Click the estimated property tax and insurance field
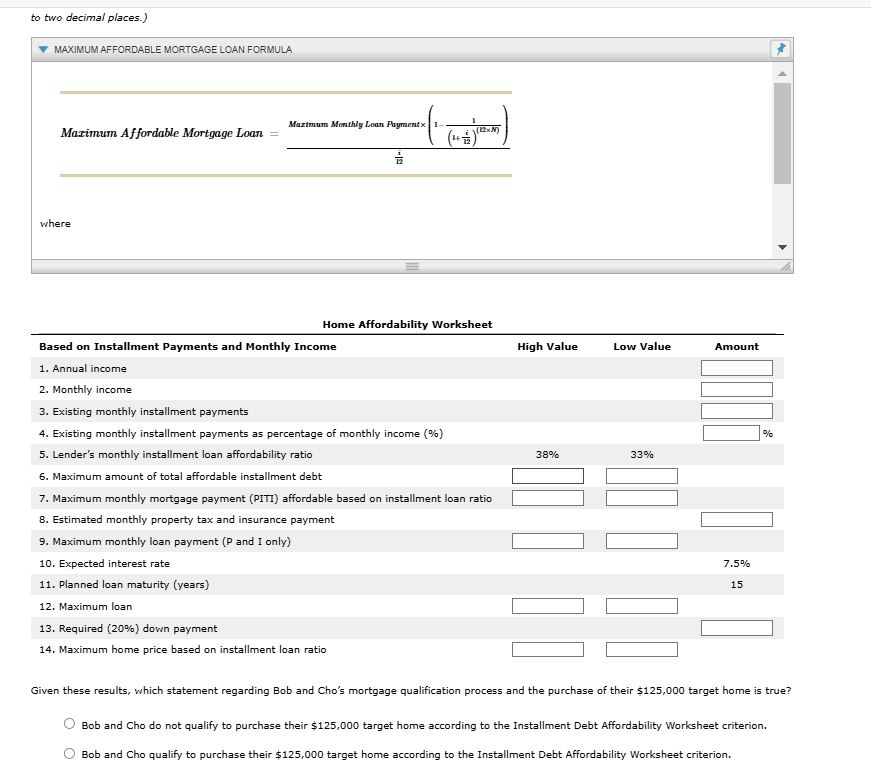The width and height of the screenshot is (871, 776). tap(737, 519)
